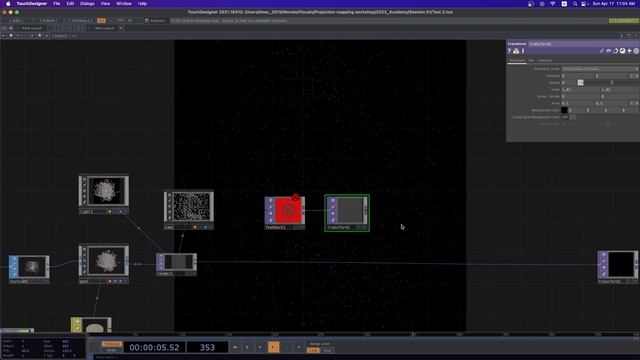Screen dimensions: 640x360
Task: Click the orange realtime toggle in the toolbar
Action: (101, 20)
